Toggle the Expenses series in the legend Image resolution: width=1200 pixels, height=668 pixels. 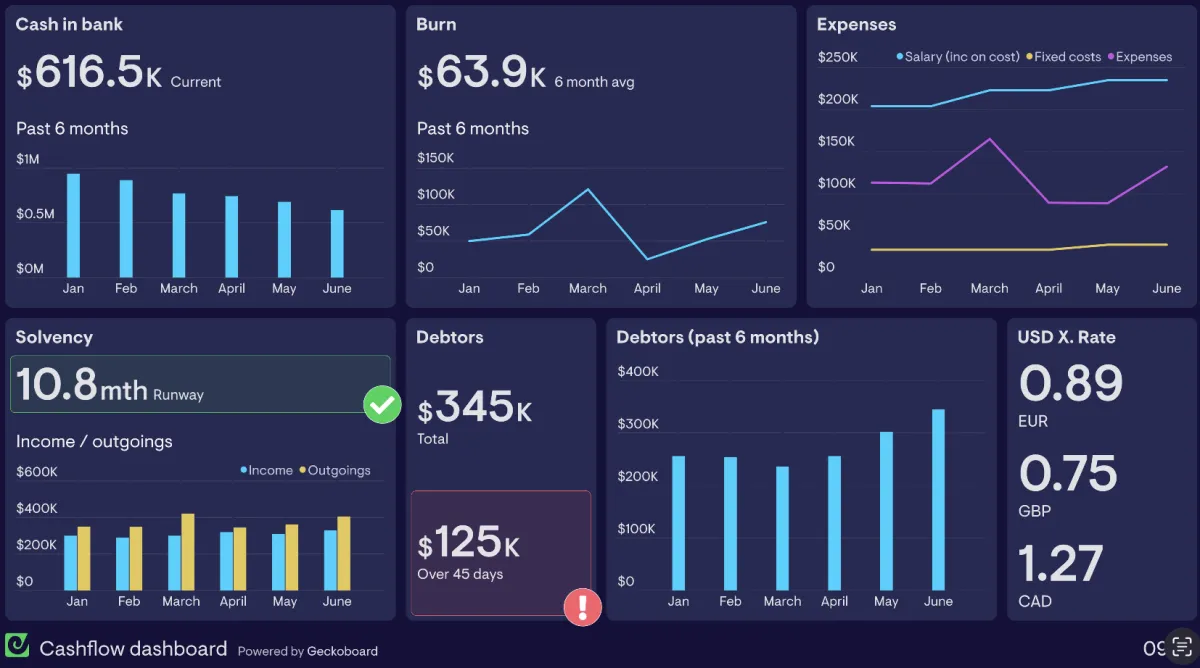(1140, 57)
